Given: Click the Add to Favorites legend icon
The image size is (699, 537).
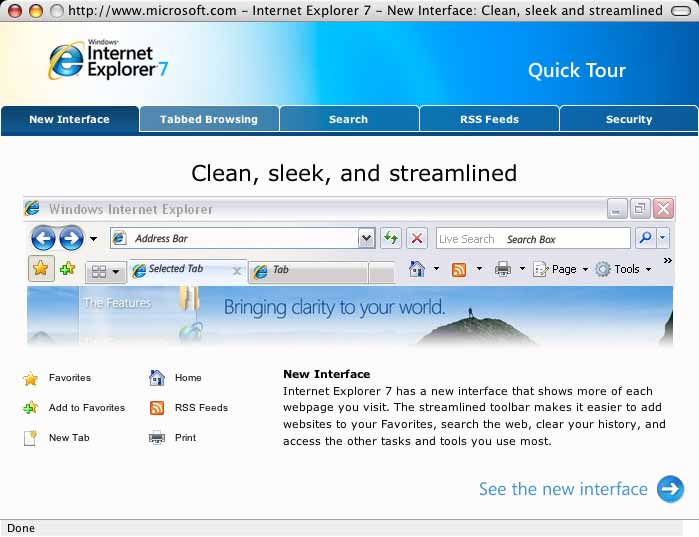Looking at the screenshot, I should pyautogui.click(x=31, y=408).
